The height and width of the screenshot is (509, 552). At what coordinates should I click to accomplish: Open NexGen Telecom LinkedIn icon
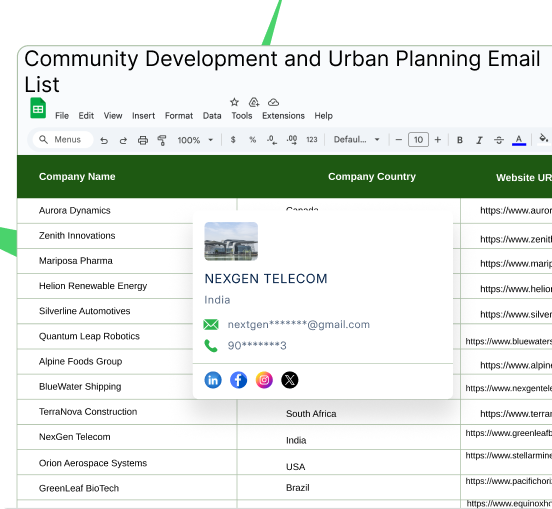click(213, 380)
